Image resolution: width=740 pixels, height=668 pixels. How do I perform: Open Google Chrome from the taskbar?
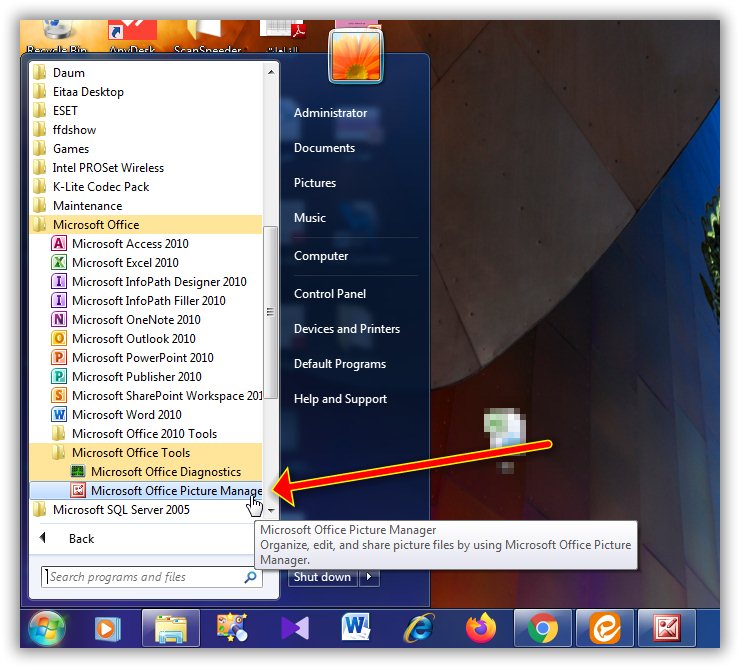pos(543,628)
